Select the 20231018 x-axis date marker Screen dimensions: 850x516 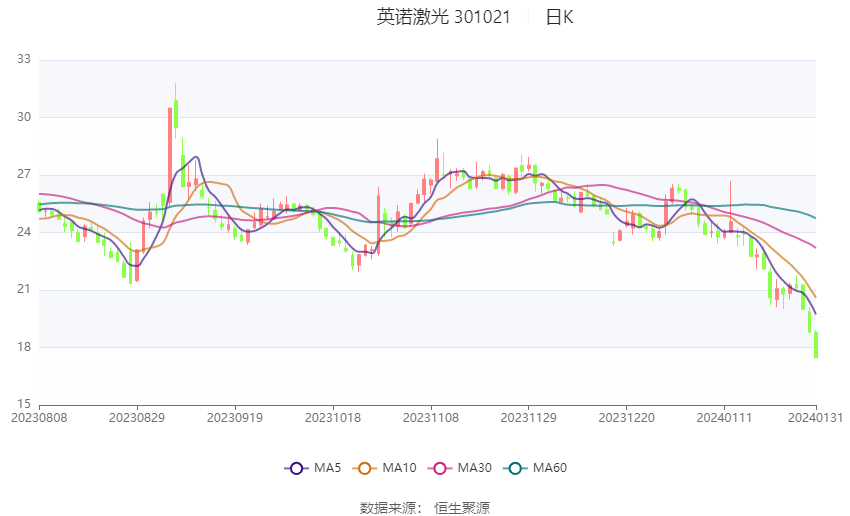tap(333, 418)
